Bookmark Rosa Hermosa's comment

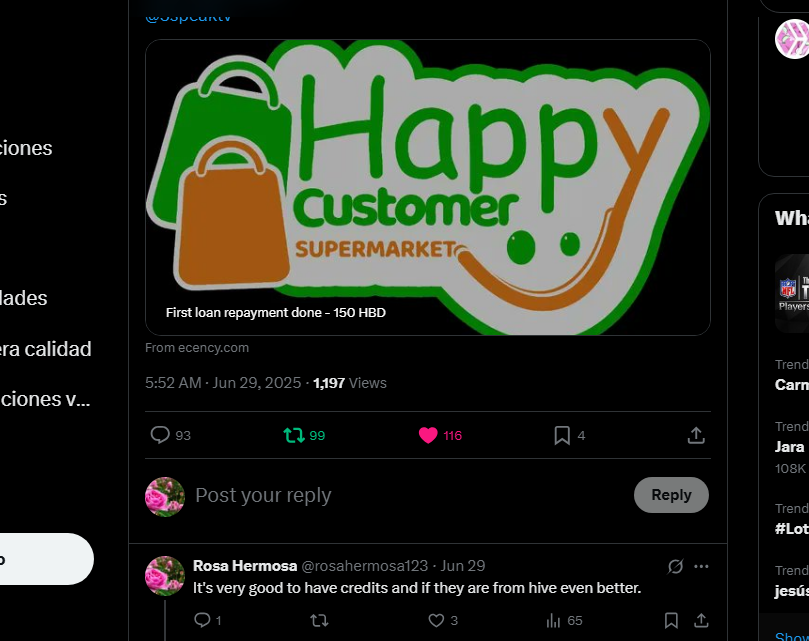671,620
